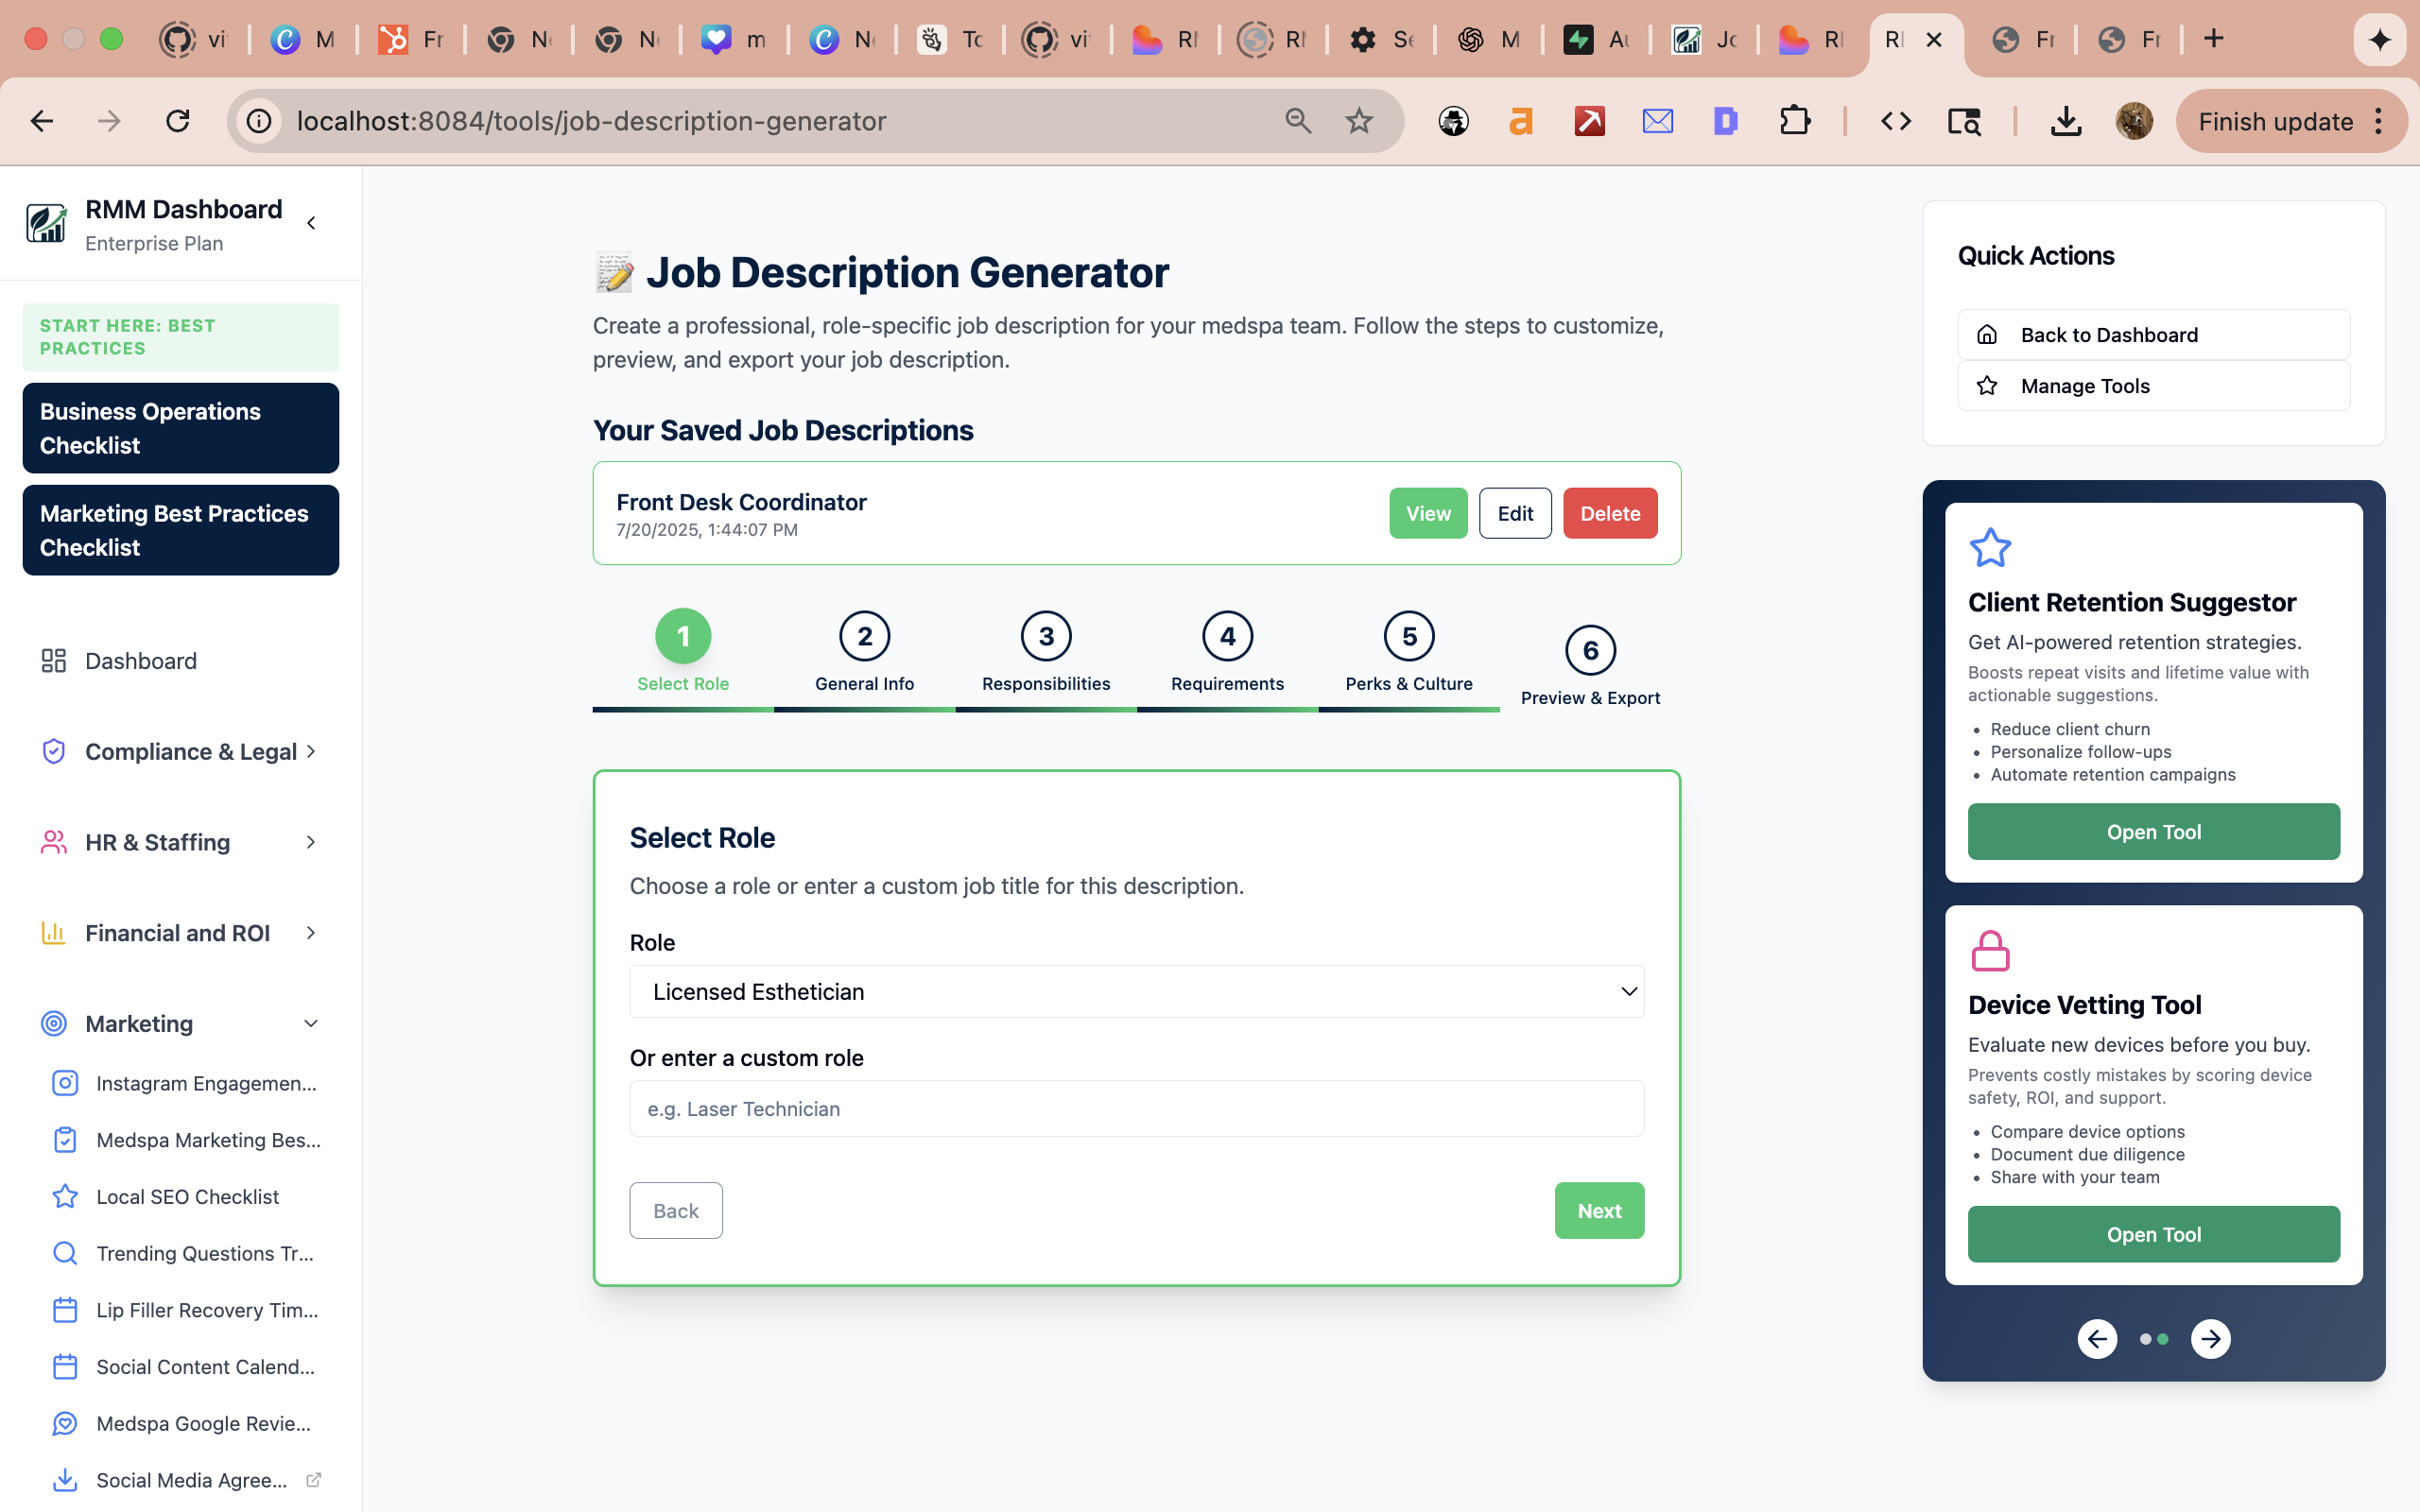Screen dimensions: 2420x1512
Task: Bookmark page with star icon in address bar
Action: coord(1359,121)
